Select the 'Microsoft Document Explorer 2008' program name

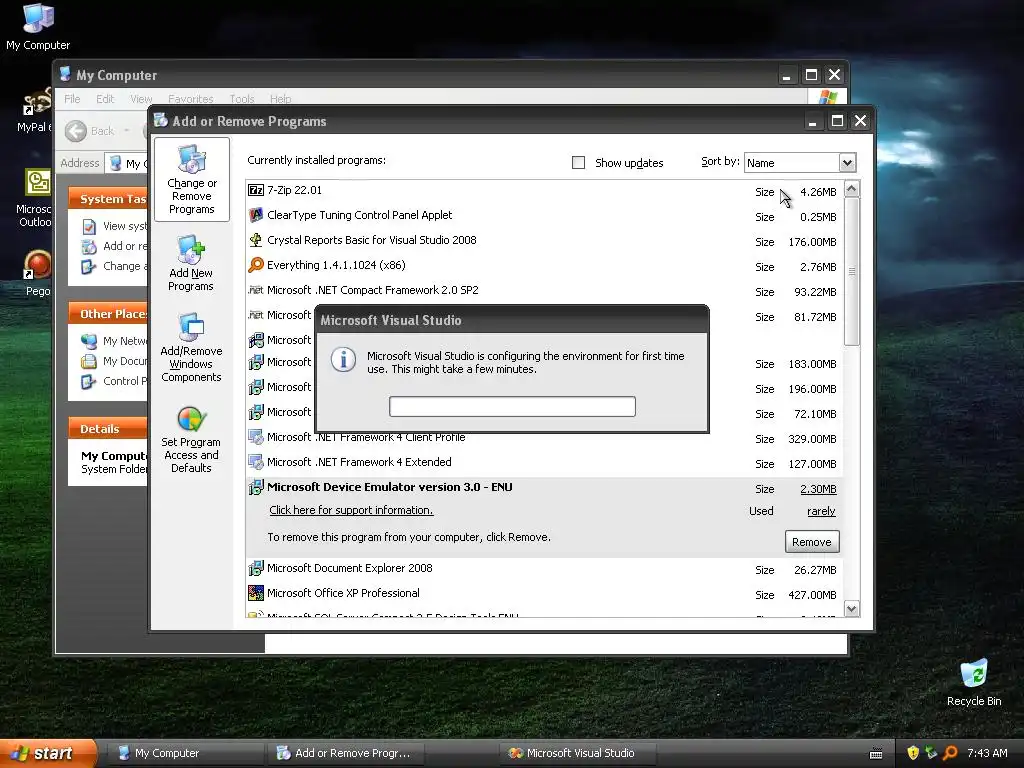tap(349, 568)
